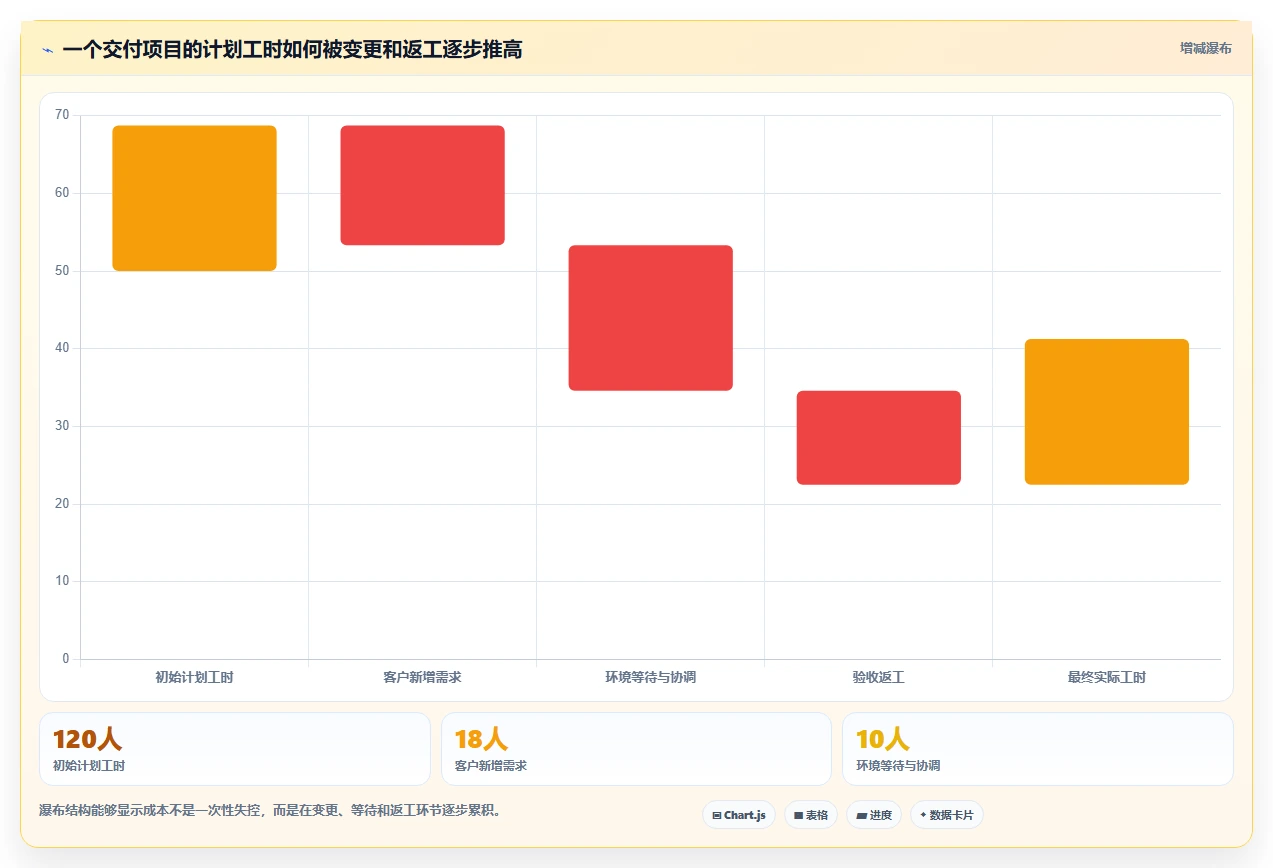Select the 进度 tag chip
This screenshot has width=1273, height=868.
tap(874, 815)
